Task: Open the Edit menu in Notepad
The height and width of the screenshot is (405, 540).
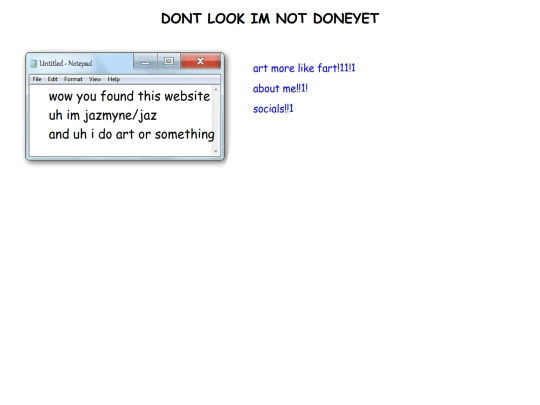Action: [x=52, y=79]
